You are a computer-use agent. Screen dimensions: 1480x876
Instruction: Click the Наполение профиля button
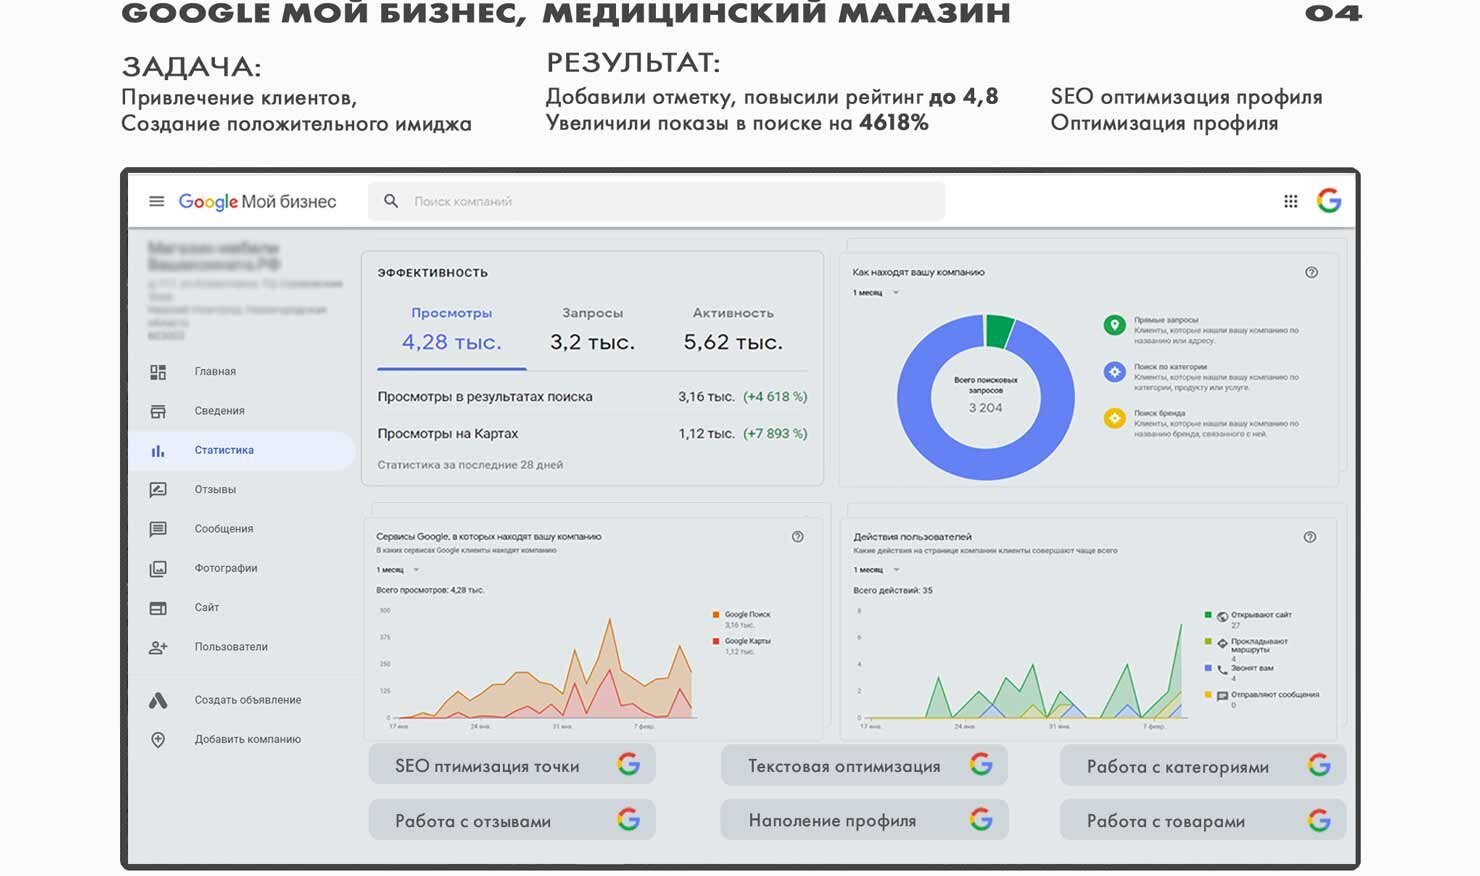point(864,820)
